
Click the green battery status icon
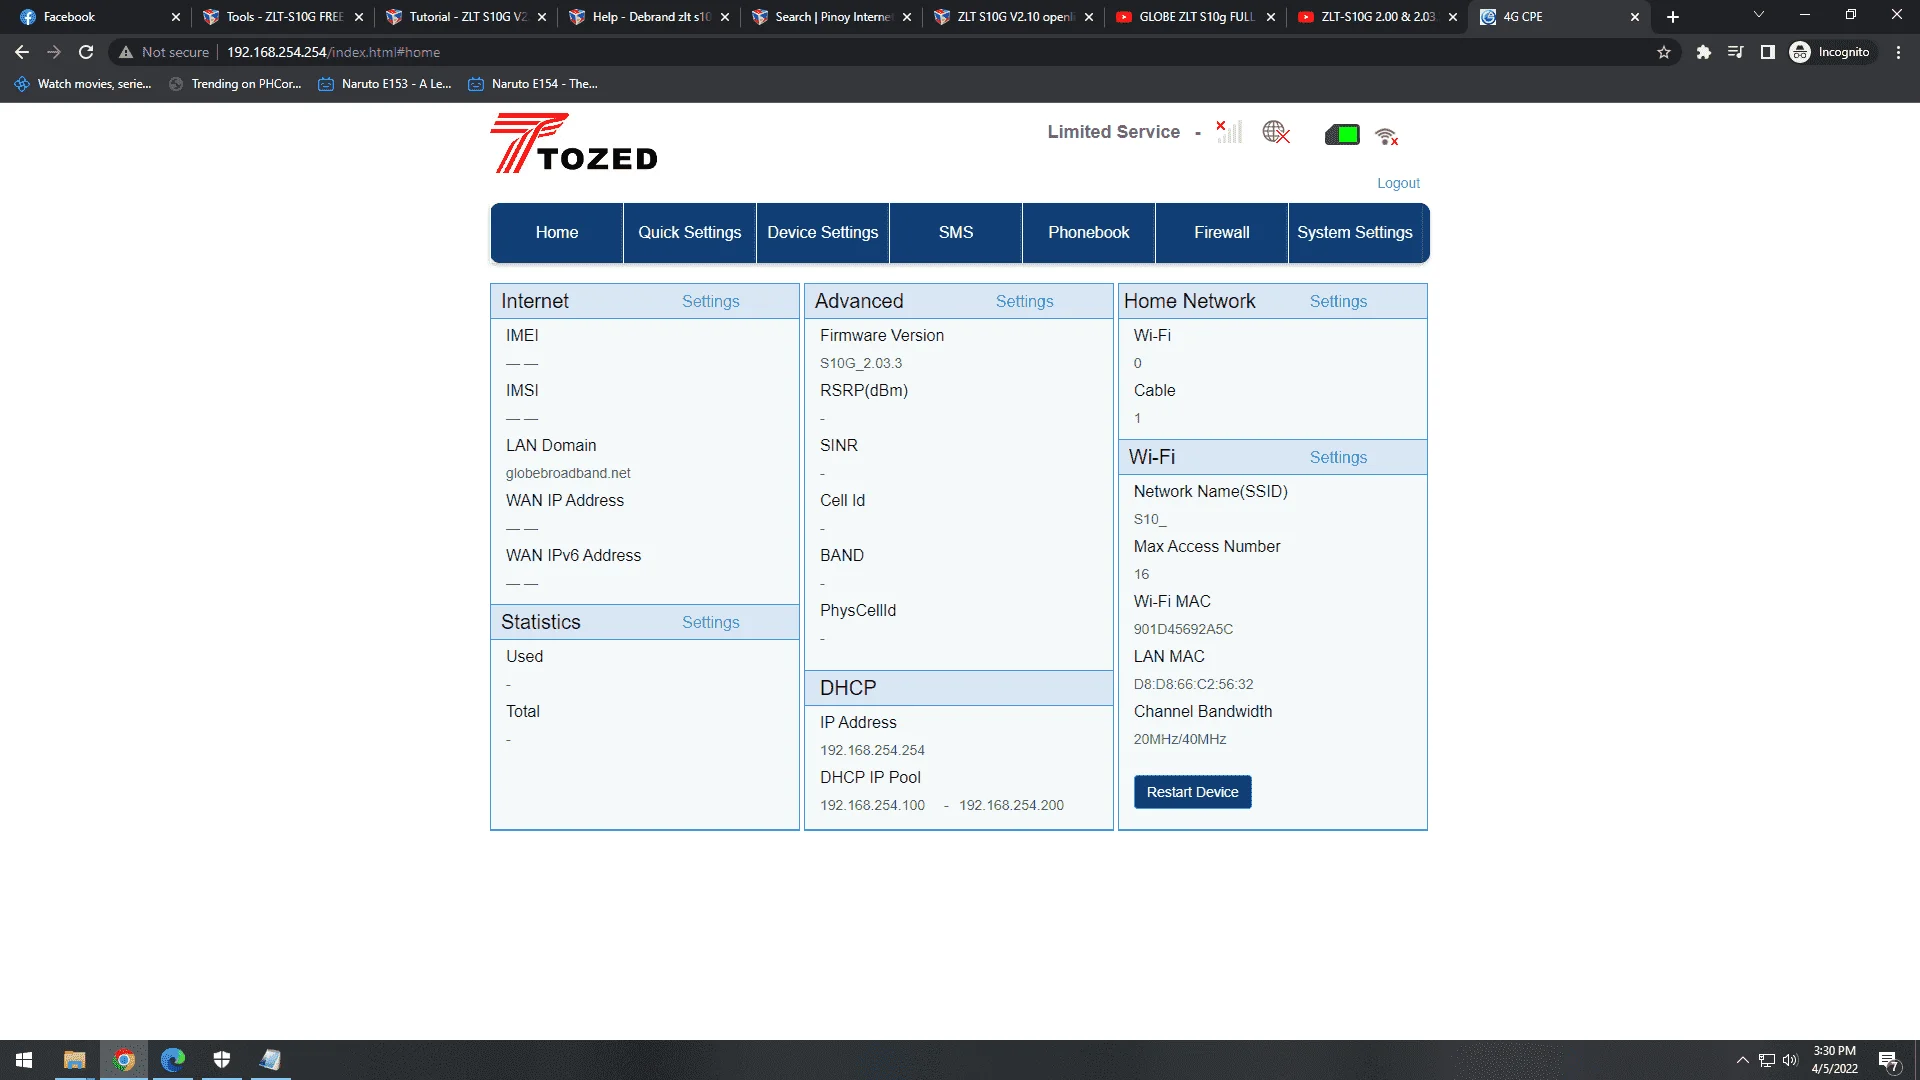click(1342, 134)
